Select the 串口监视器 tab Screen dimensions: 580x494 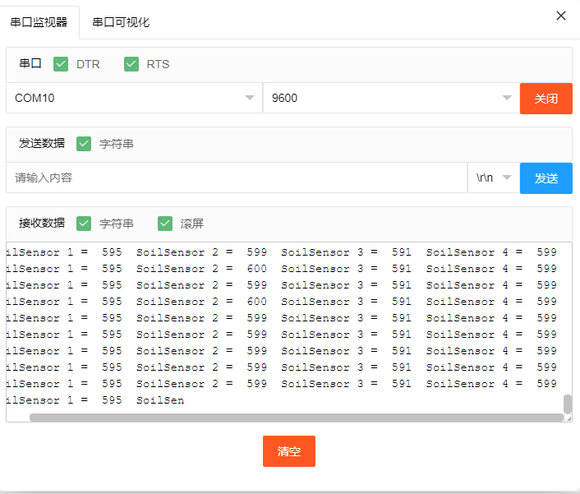pyautogui.click(x=39, y=22)
